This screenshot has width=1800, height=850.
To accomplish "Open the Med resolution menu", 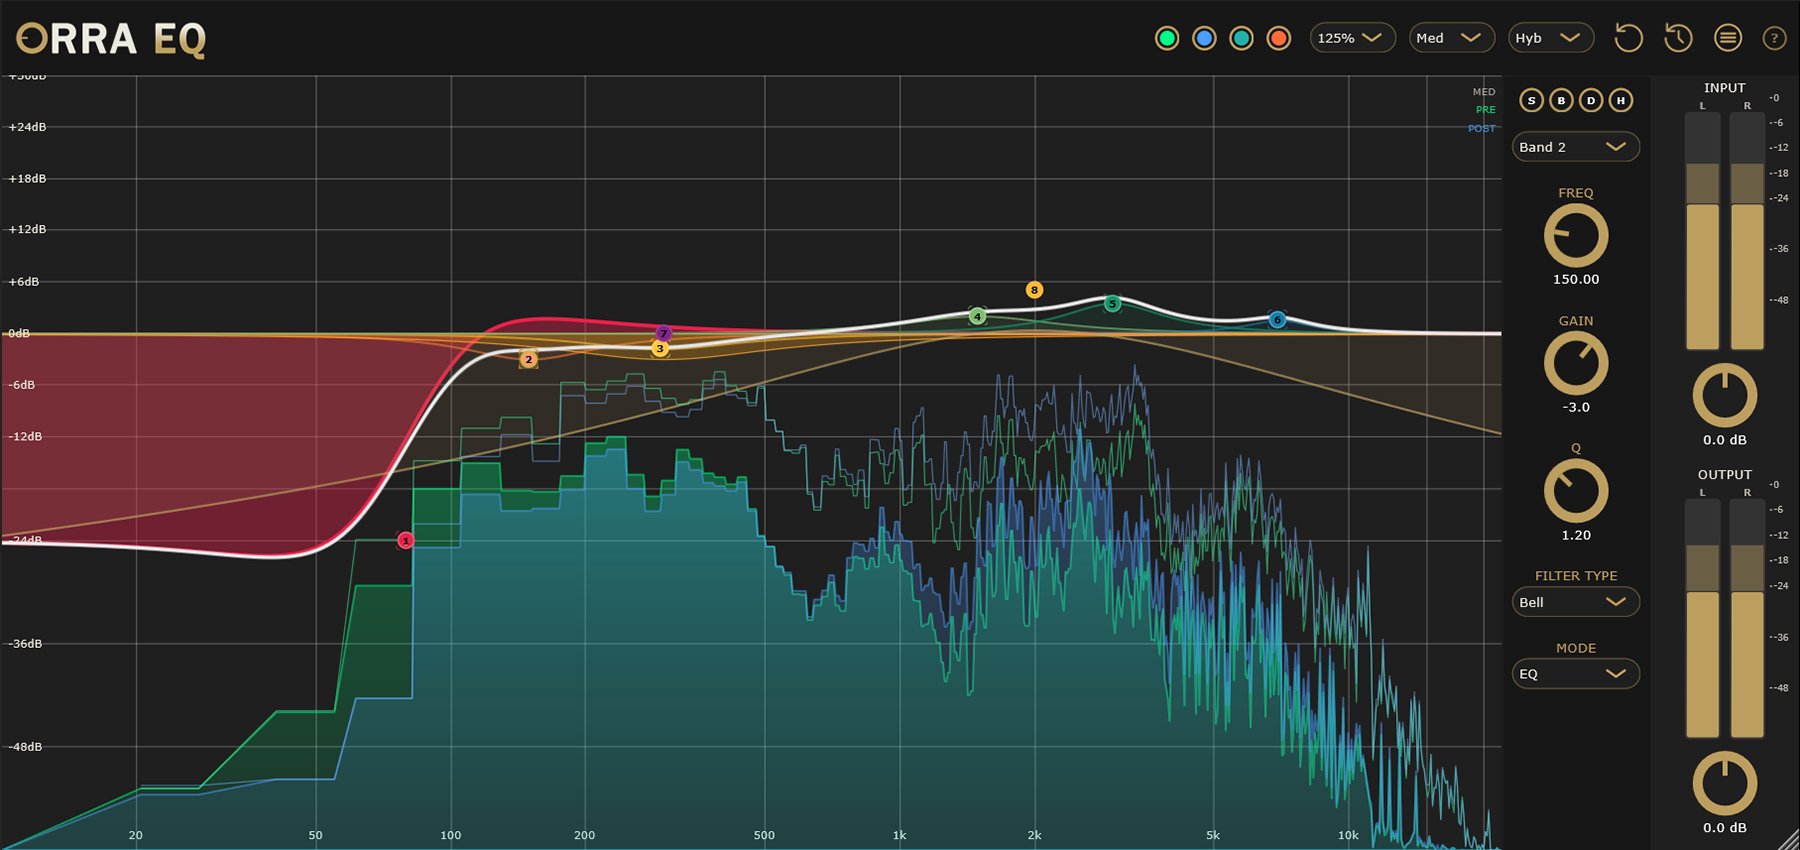I will [1451, 38].
